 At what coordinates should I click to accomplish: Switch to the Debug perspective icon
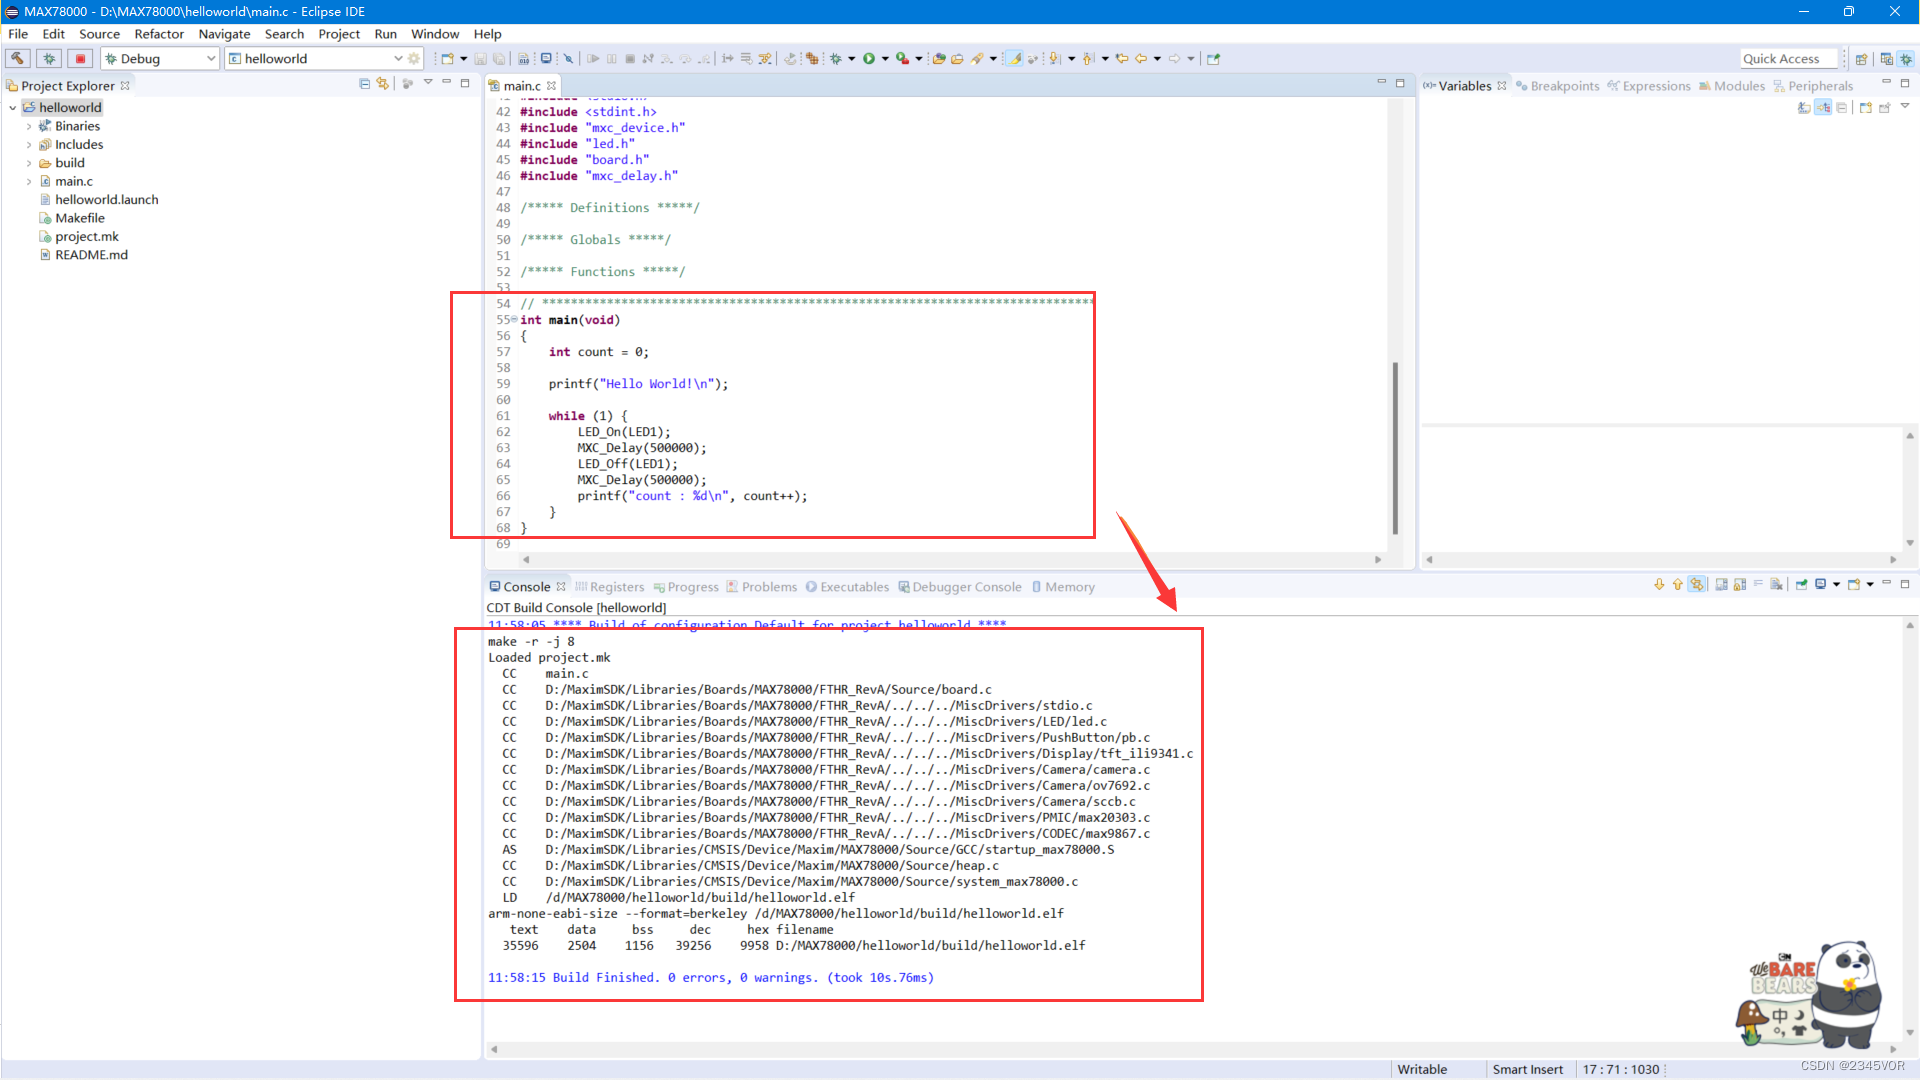coord(1906,59)
